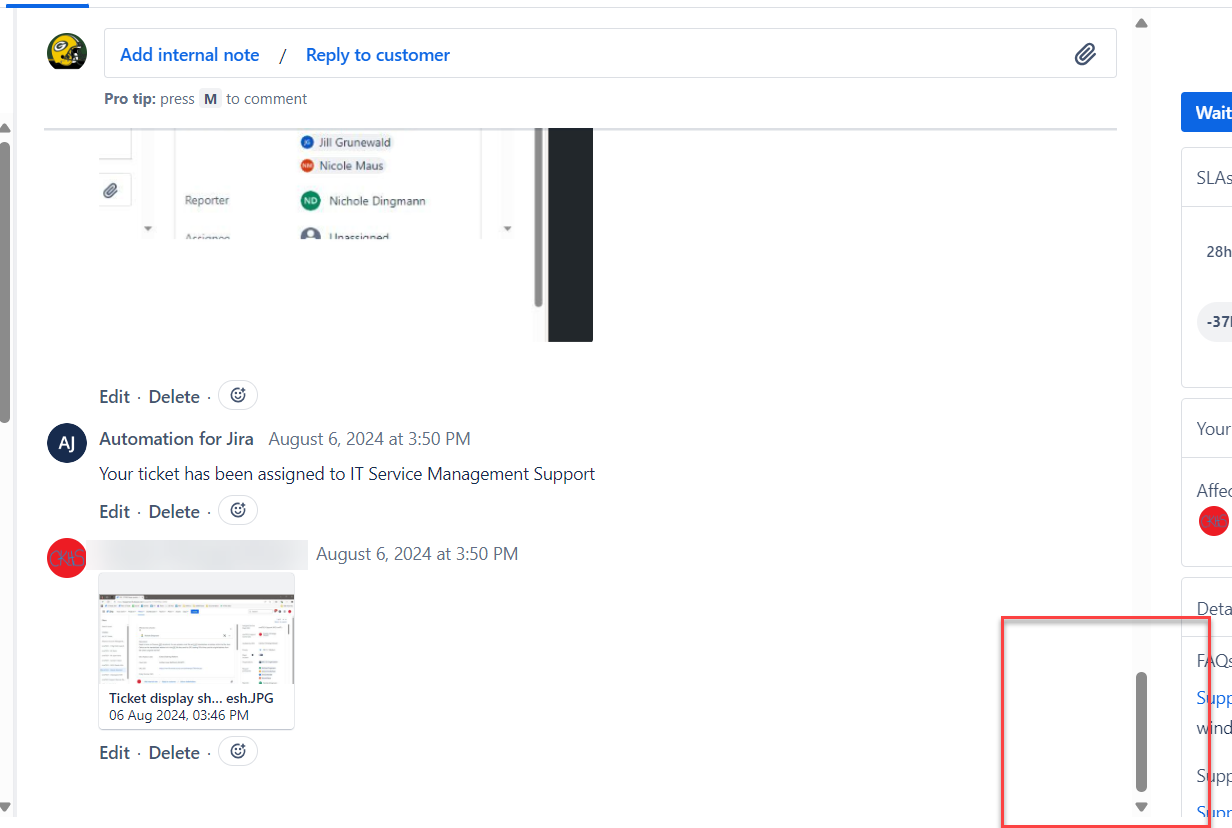This screenshot has height=828, width=1232.
Task: Click the left edge scrollbar up arrow
Action: [x=5, y=128]
